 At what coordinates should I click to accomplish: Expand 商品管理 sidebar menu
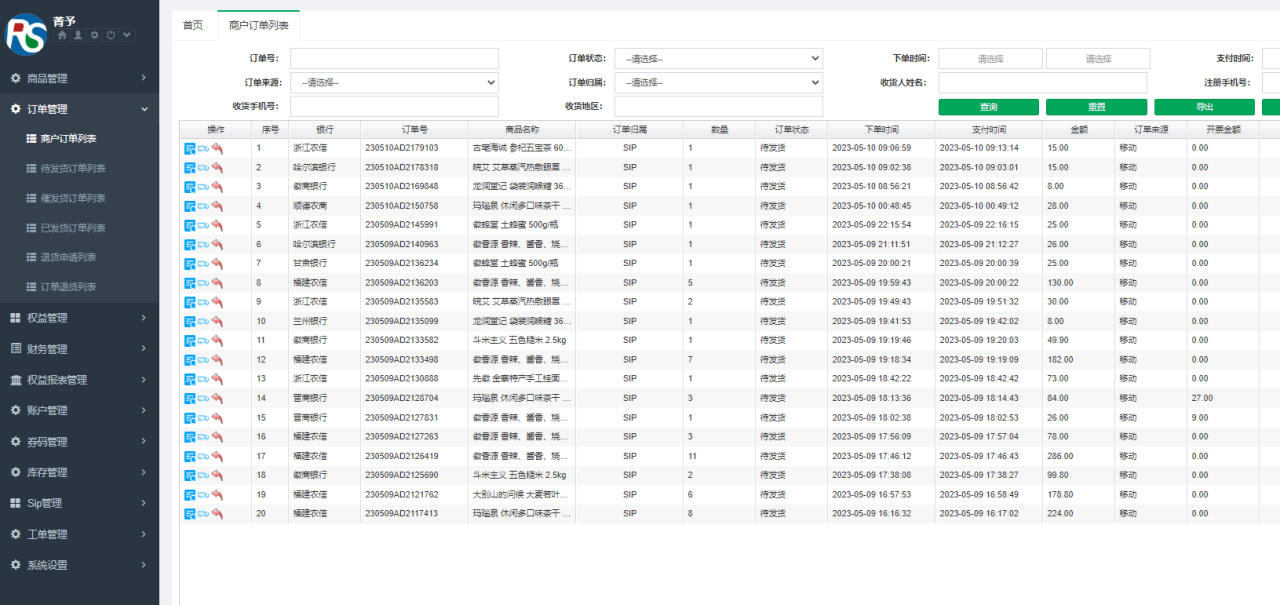pyautogui.click(x=79, y=78)
